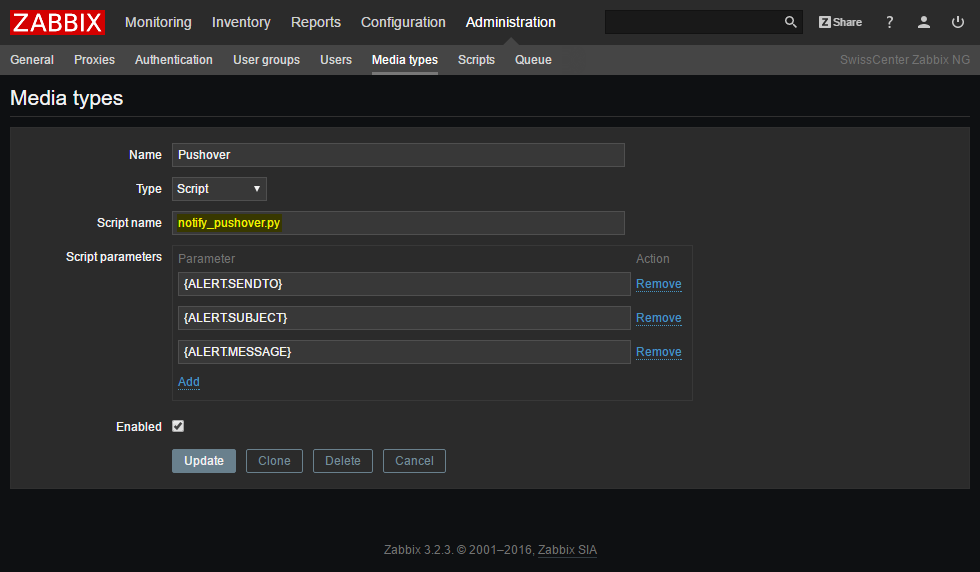The image size is (980, 572).
Task: Remove the {ALERT.MESSAGE} parameter
Action: coord(659,352)
